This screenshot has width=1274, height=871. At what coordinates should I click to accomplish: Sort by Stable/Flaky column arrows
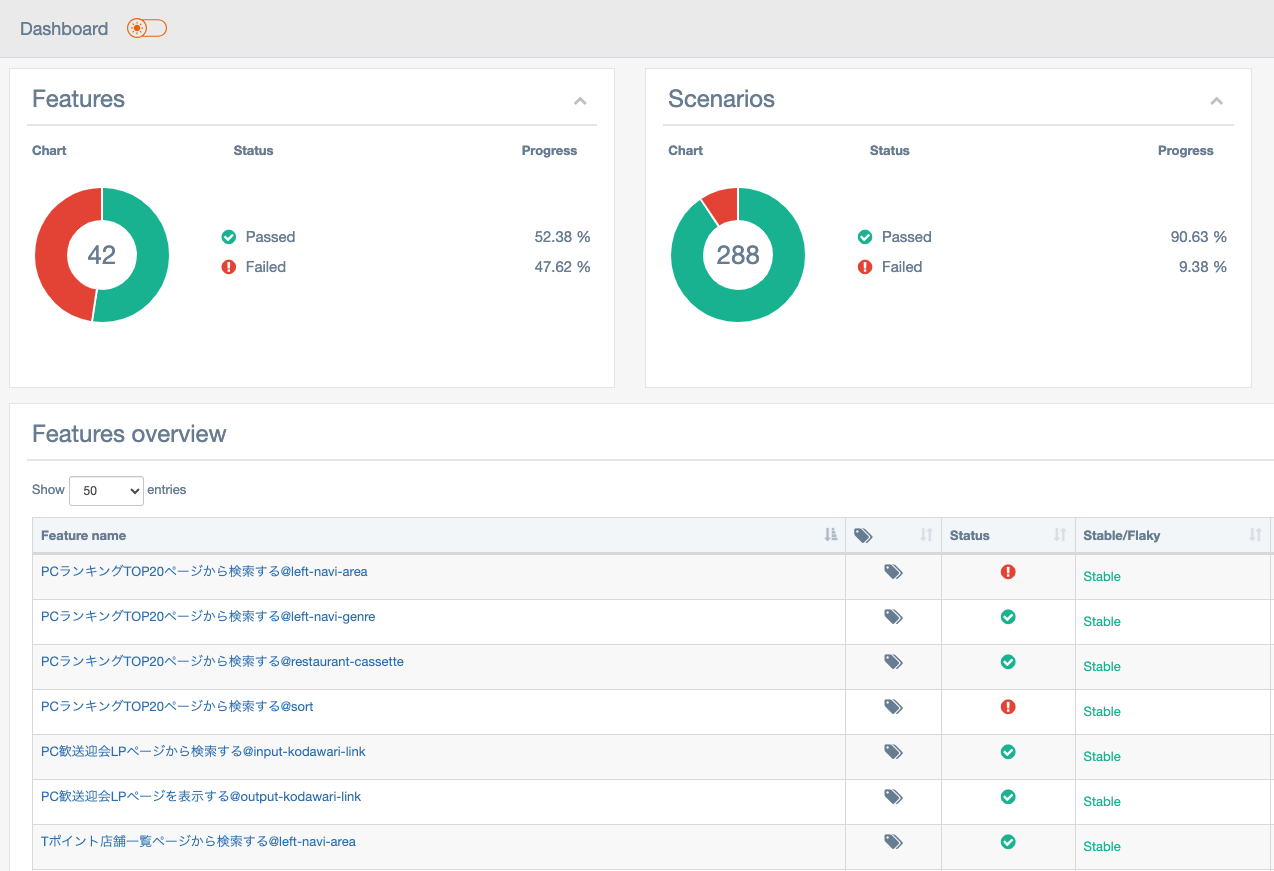tap(1255, 535)
